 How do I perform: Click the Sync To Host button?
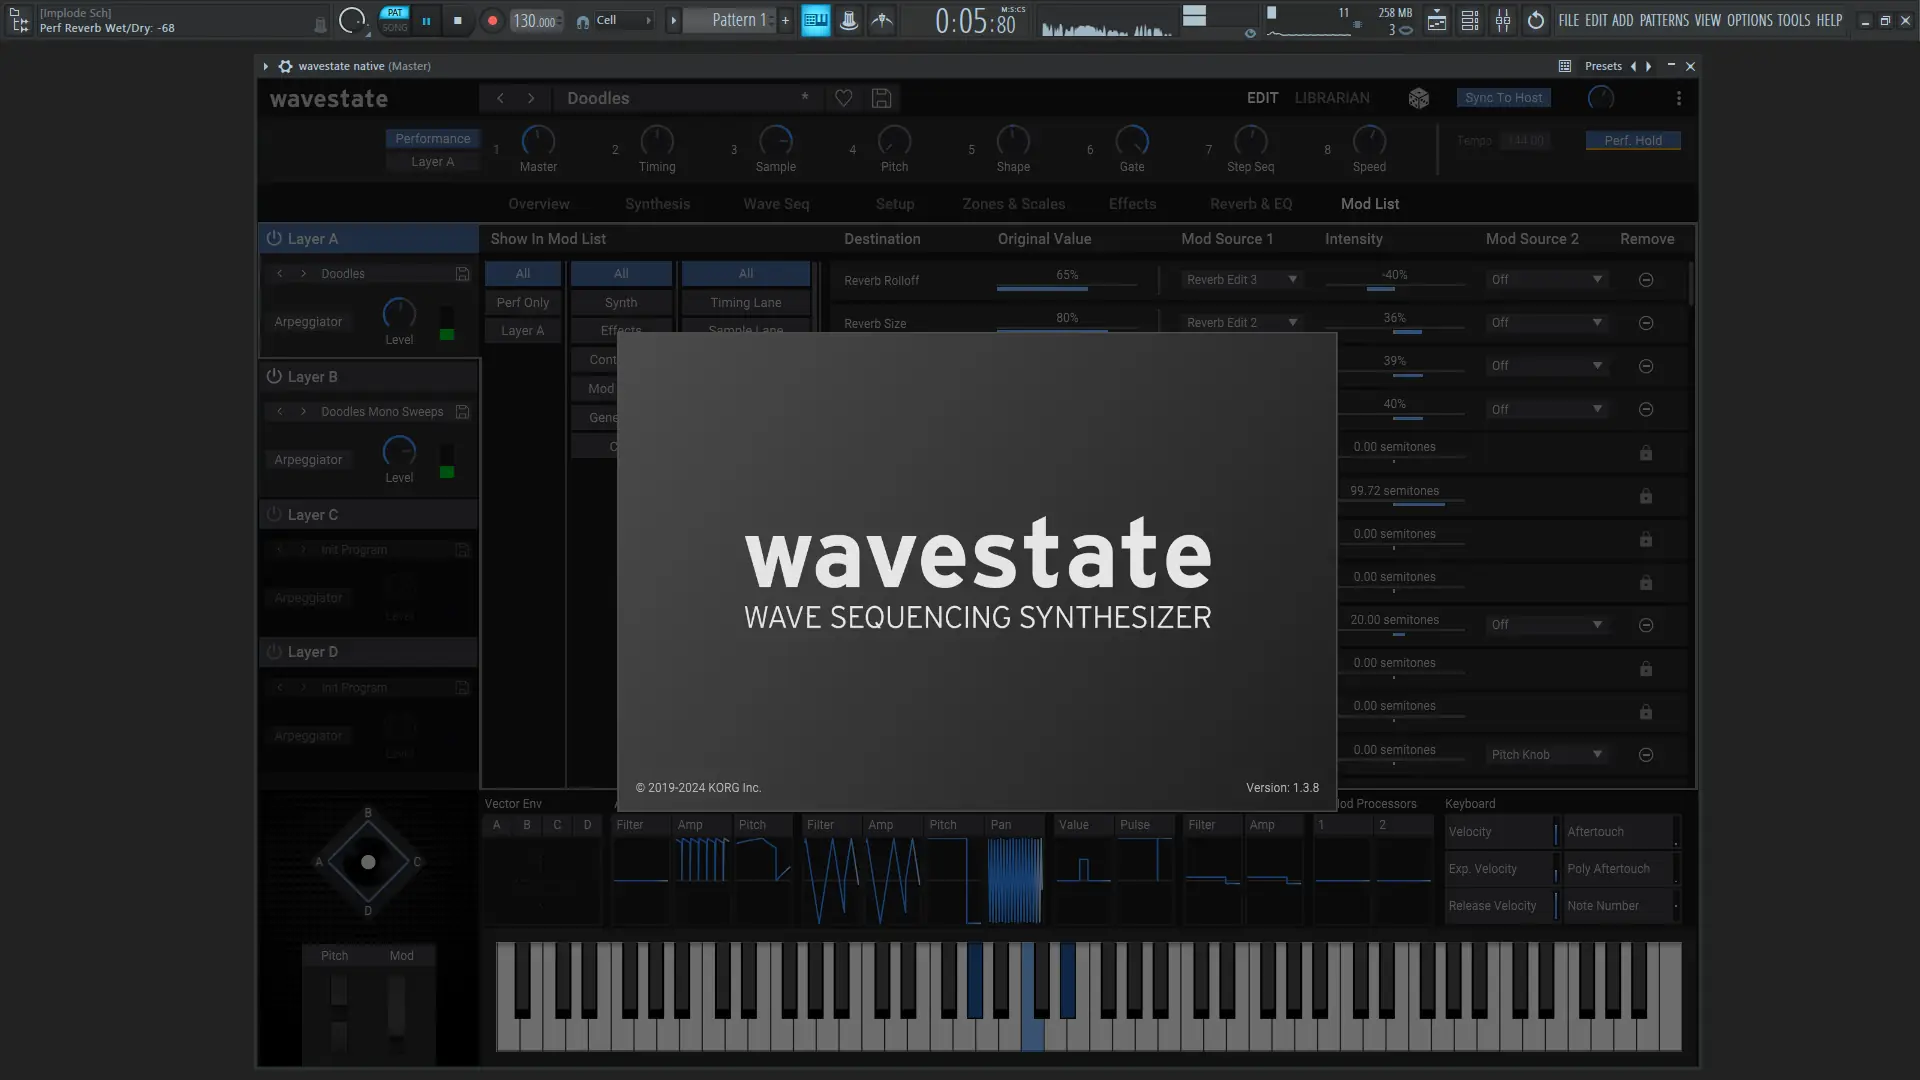click(1503, 98)
